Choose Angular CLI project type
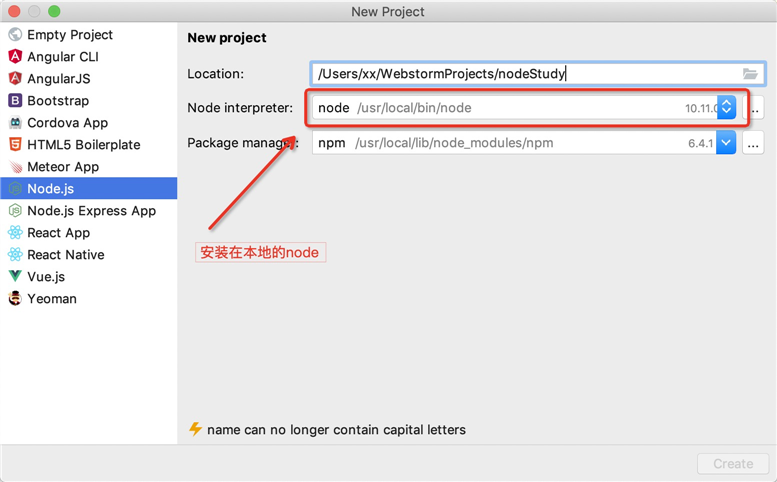777x482 pixels. 63,56
